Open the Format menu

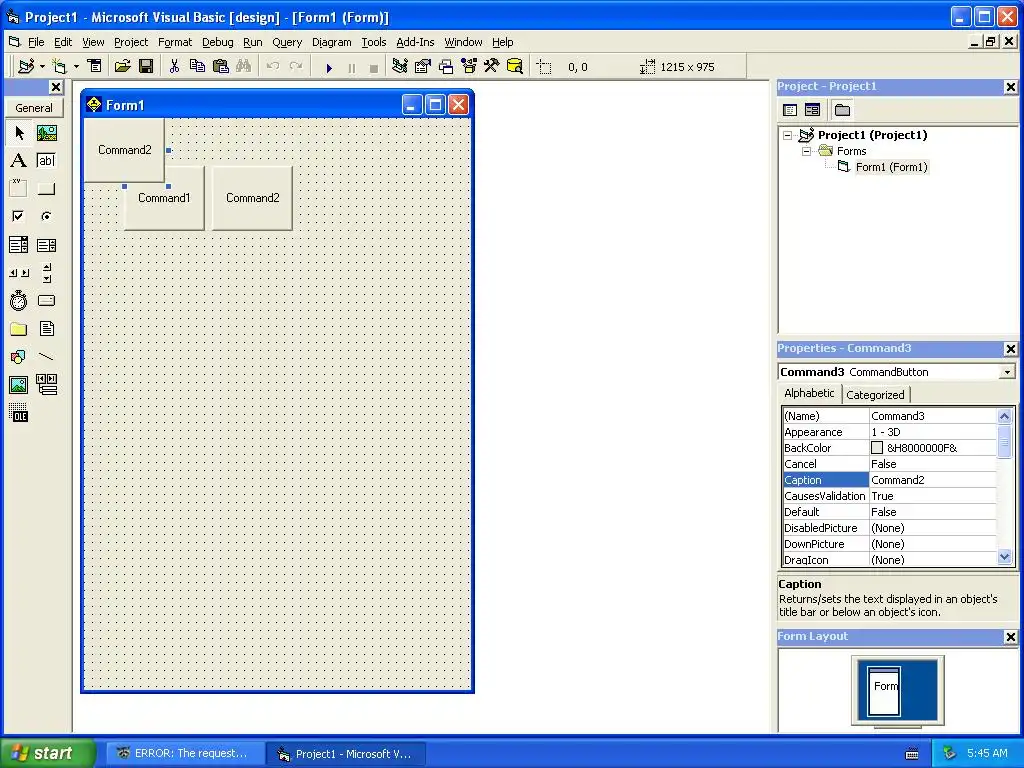coord(175,42)
